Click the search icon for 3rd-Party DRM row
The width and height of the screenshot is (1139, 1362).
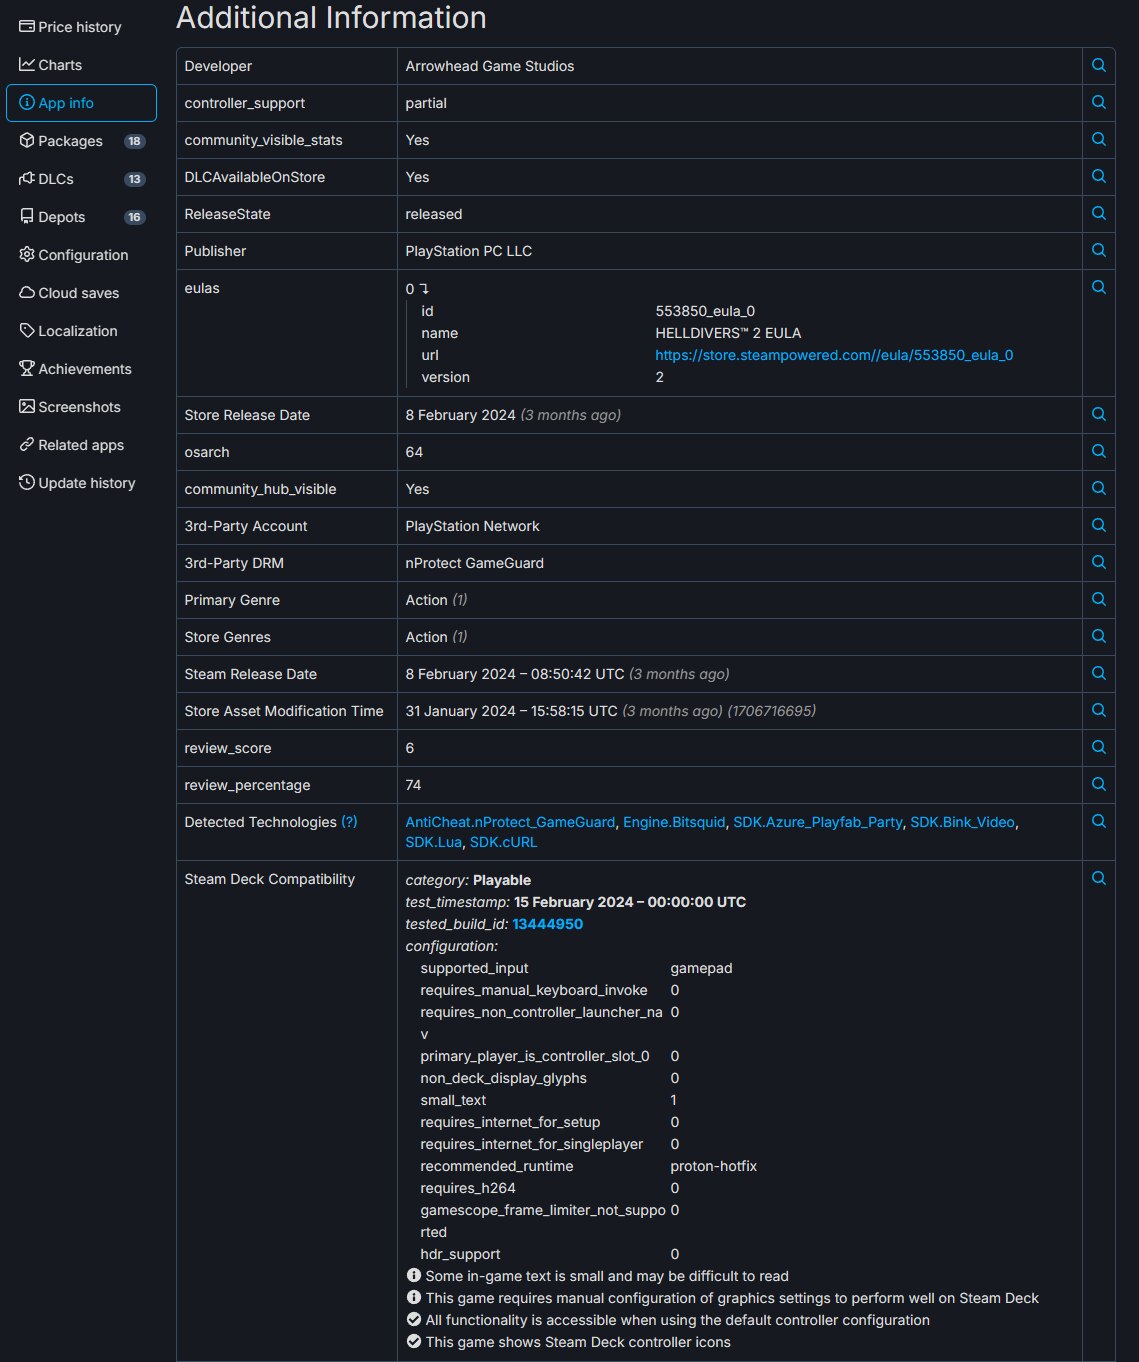click(x=1098, y=562)
